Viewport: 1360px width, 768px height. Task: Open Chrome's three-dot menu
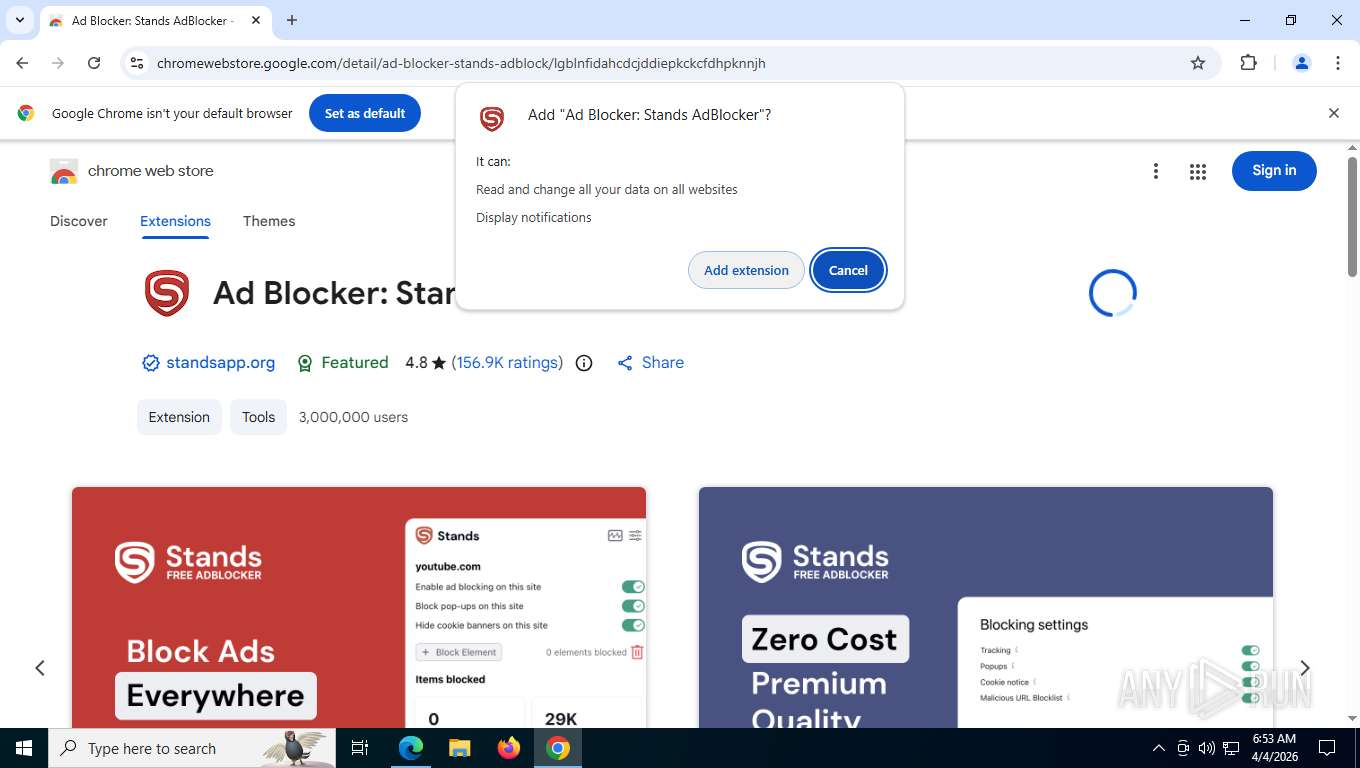point(1338,63)
